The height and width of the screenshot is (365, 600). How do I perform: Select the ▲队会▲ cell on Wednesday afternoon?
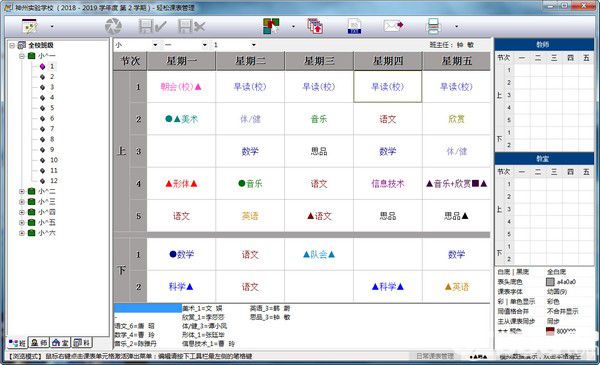click(319, 254)
